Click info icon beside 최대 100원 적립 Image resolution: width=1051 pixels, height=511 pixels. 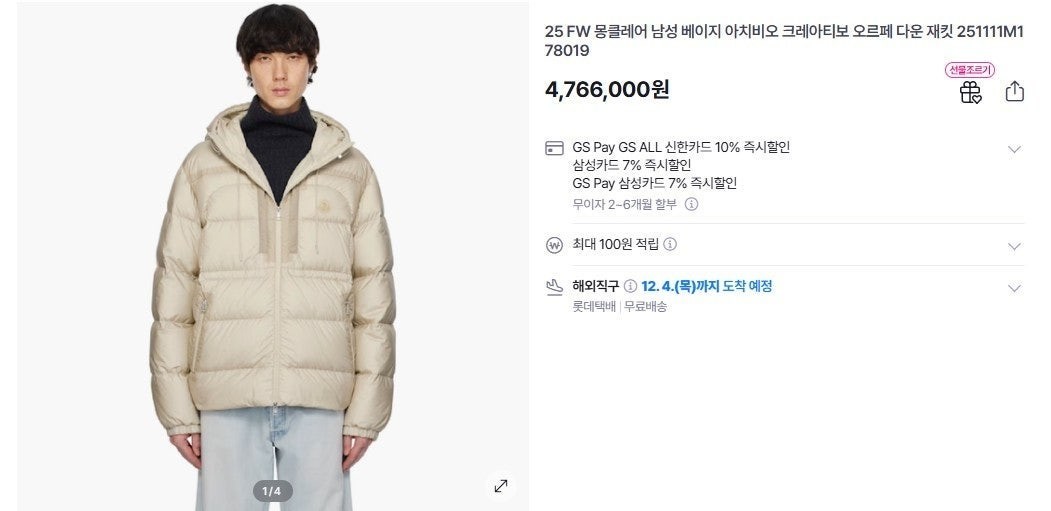(x=670, y=244)
